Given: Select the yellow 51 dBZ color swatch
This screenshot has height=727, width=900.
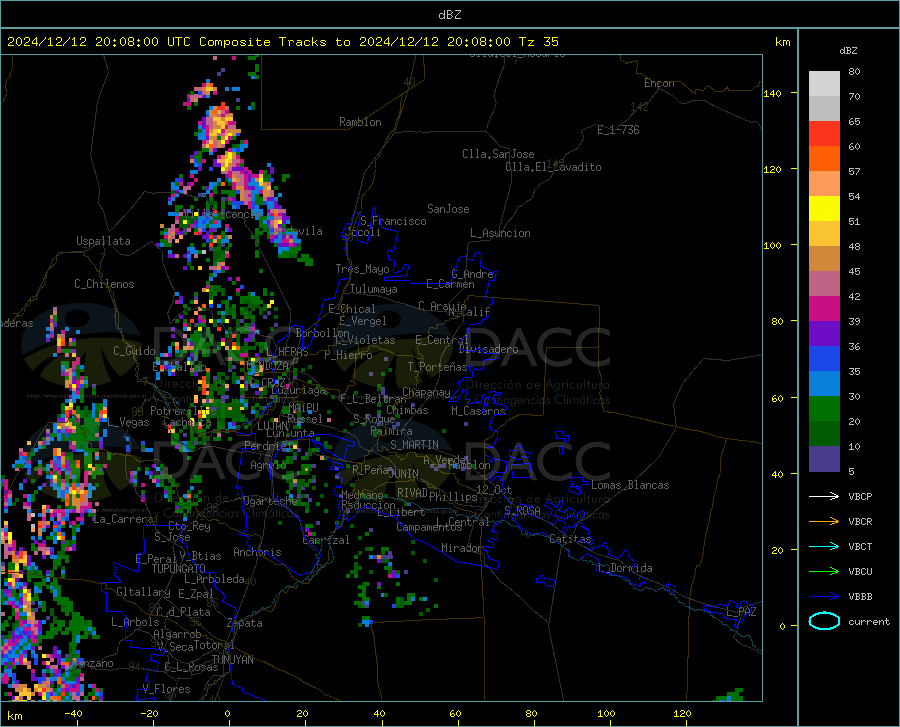Looking at the screenshot, I should click(824, 209).
